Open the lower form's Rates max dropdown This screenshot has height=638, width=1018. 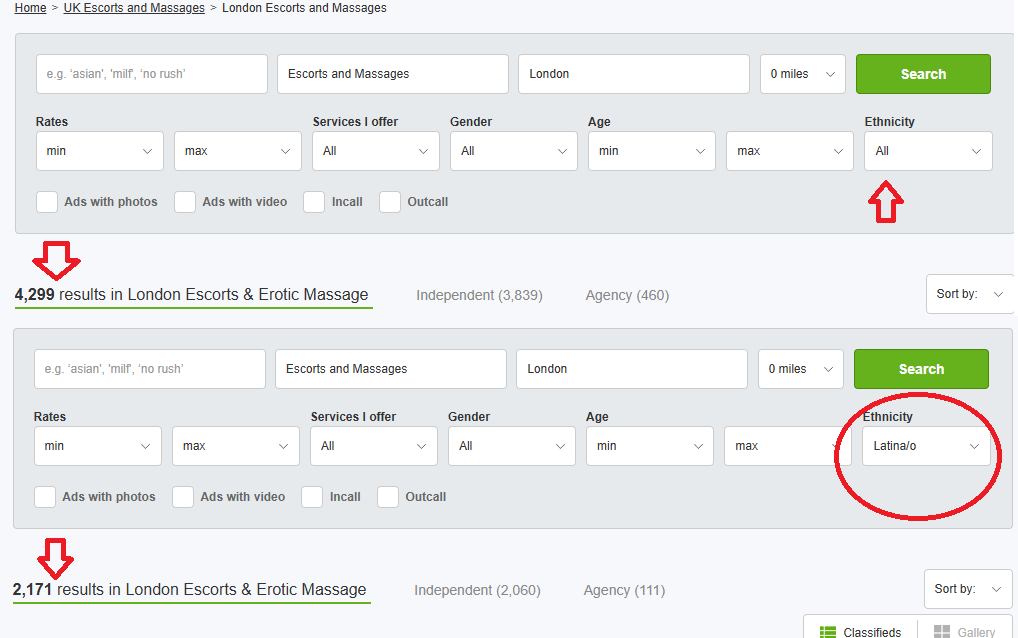(236, 446)
